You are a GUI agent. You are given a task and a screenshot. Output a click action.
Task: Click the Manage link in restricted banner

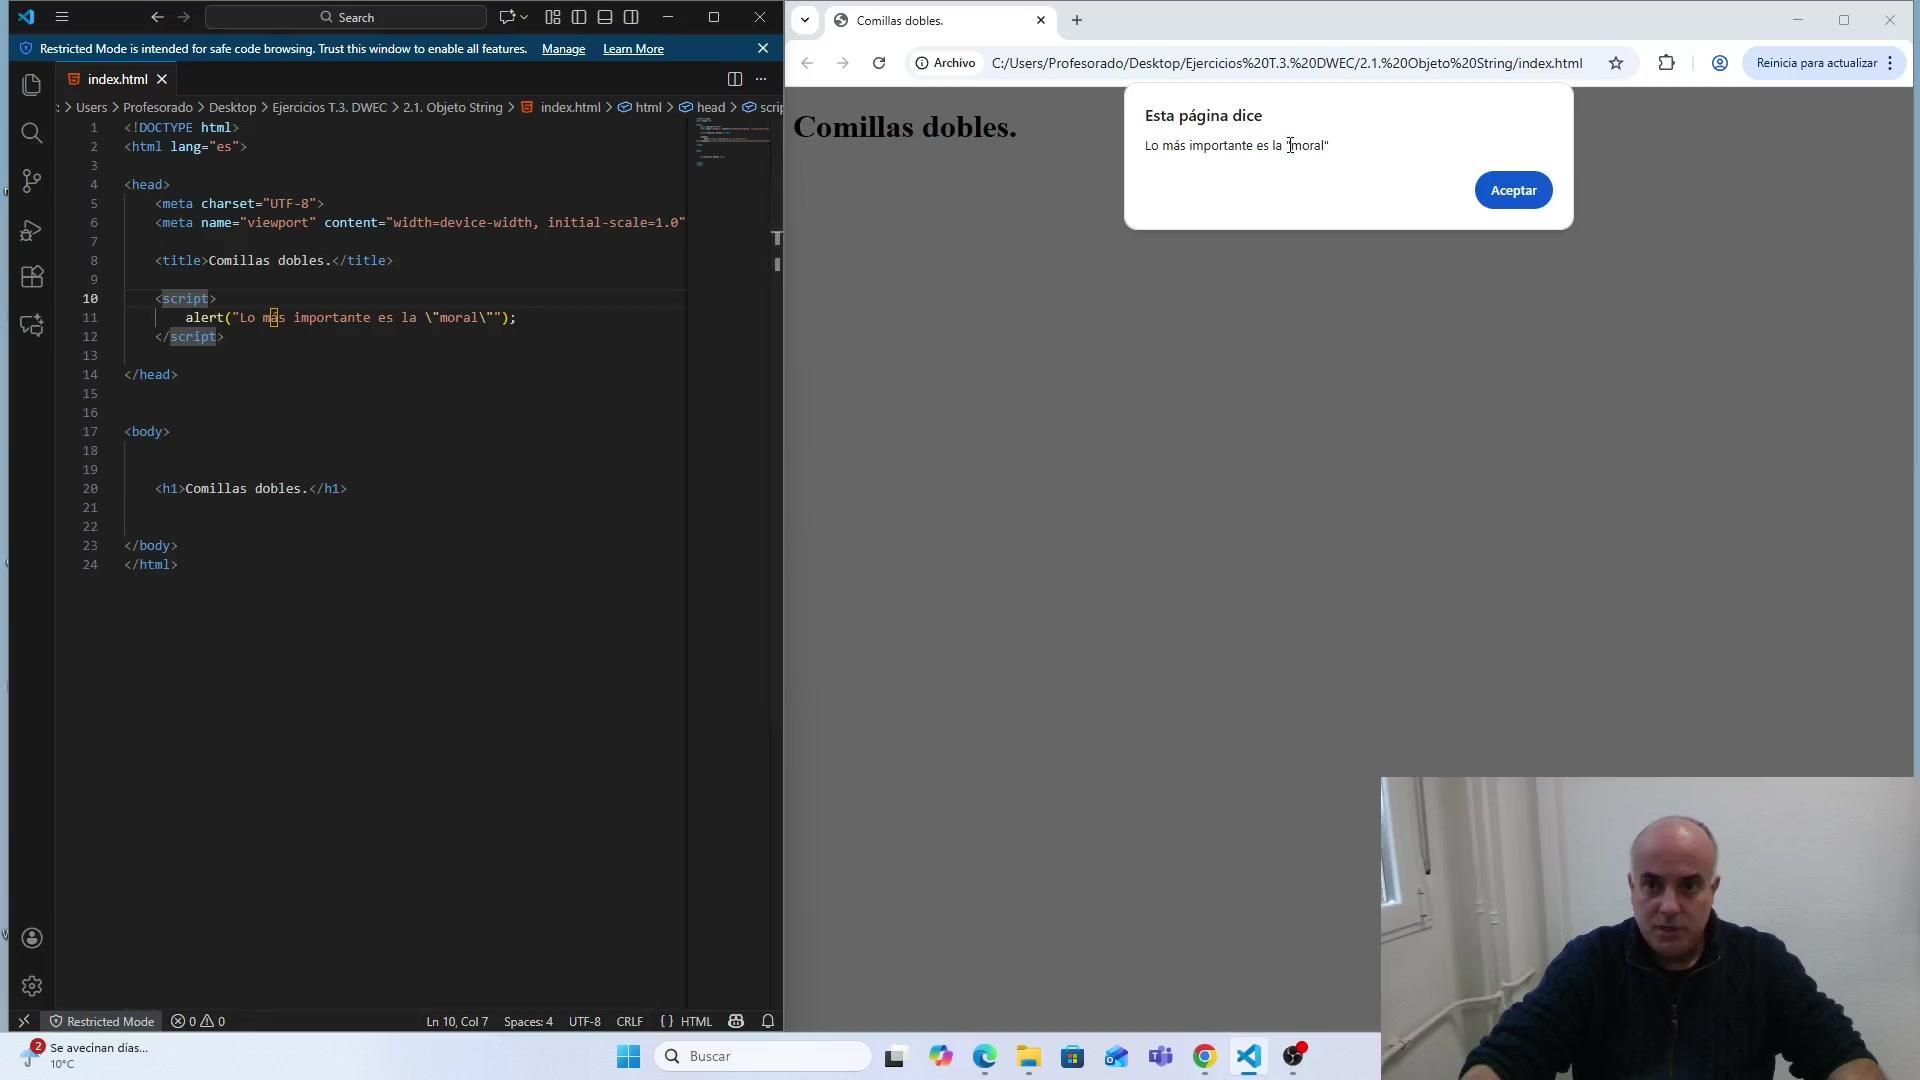click(x=563, y=49)
